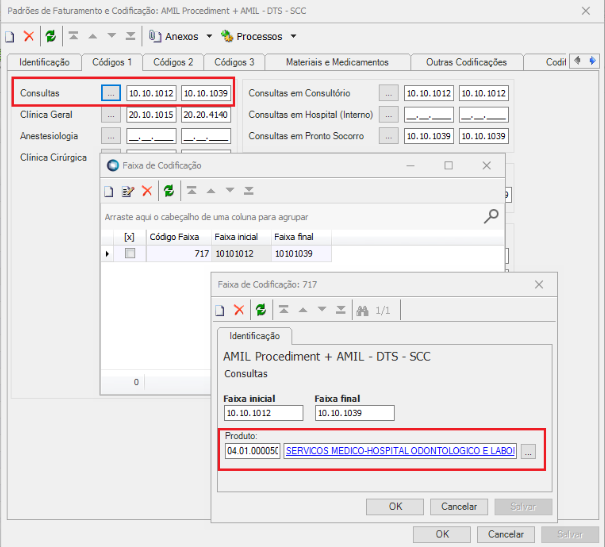Click the [x] column header
This screenshot has height=547, width=605.
click(130, 237)
